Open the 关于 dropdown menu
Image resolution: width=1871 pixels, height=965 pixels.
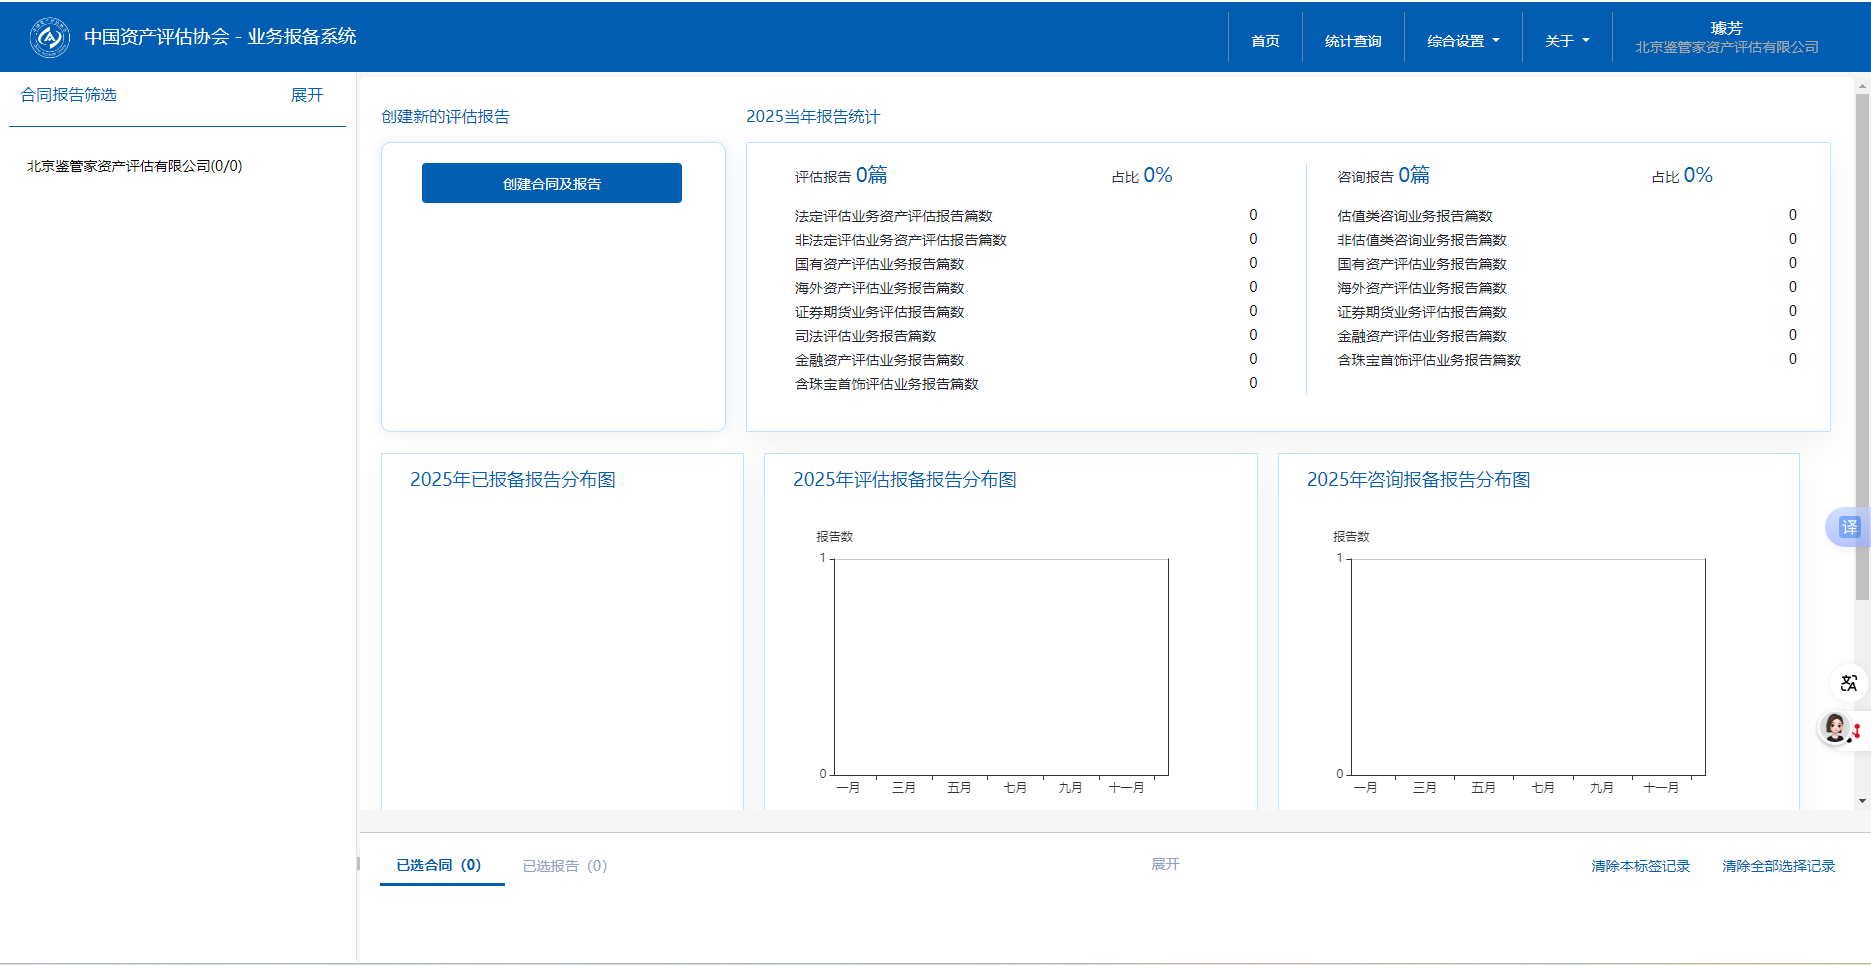coord(1566,41)
